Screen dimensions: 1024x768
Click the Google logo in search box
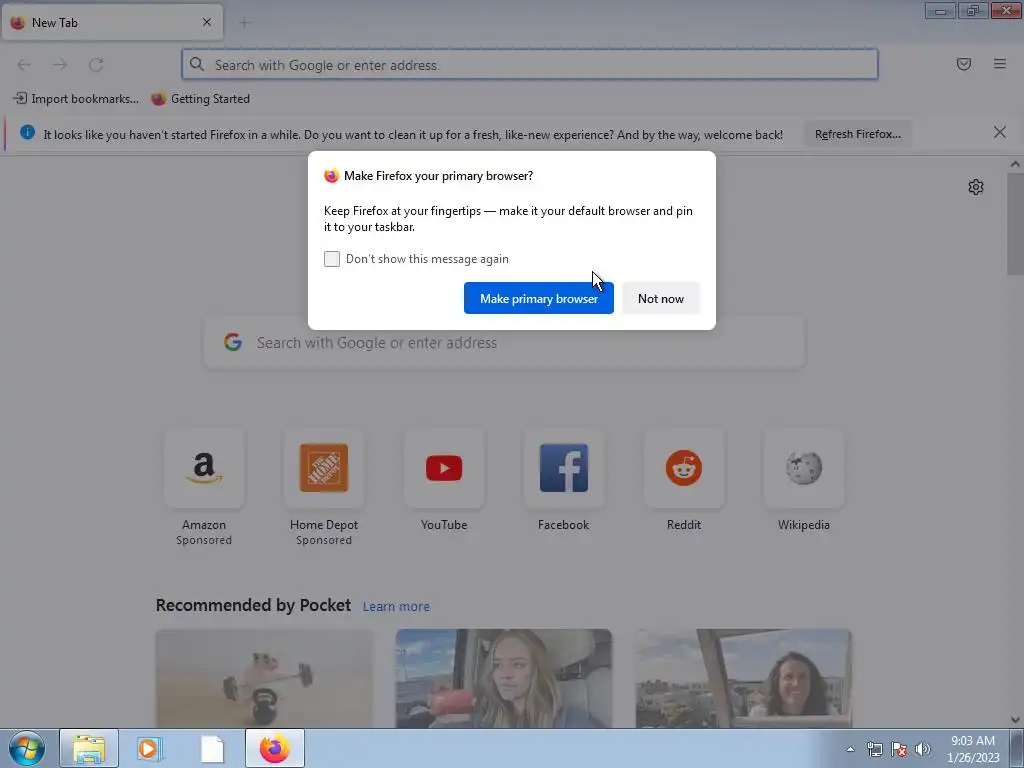click(233, 342)
